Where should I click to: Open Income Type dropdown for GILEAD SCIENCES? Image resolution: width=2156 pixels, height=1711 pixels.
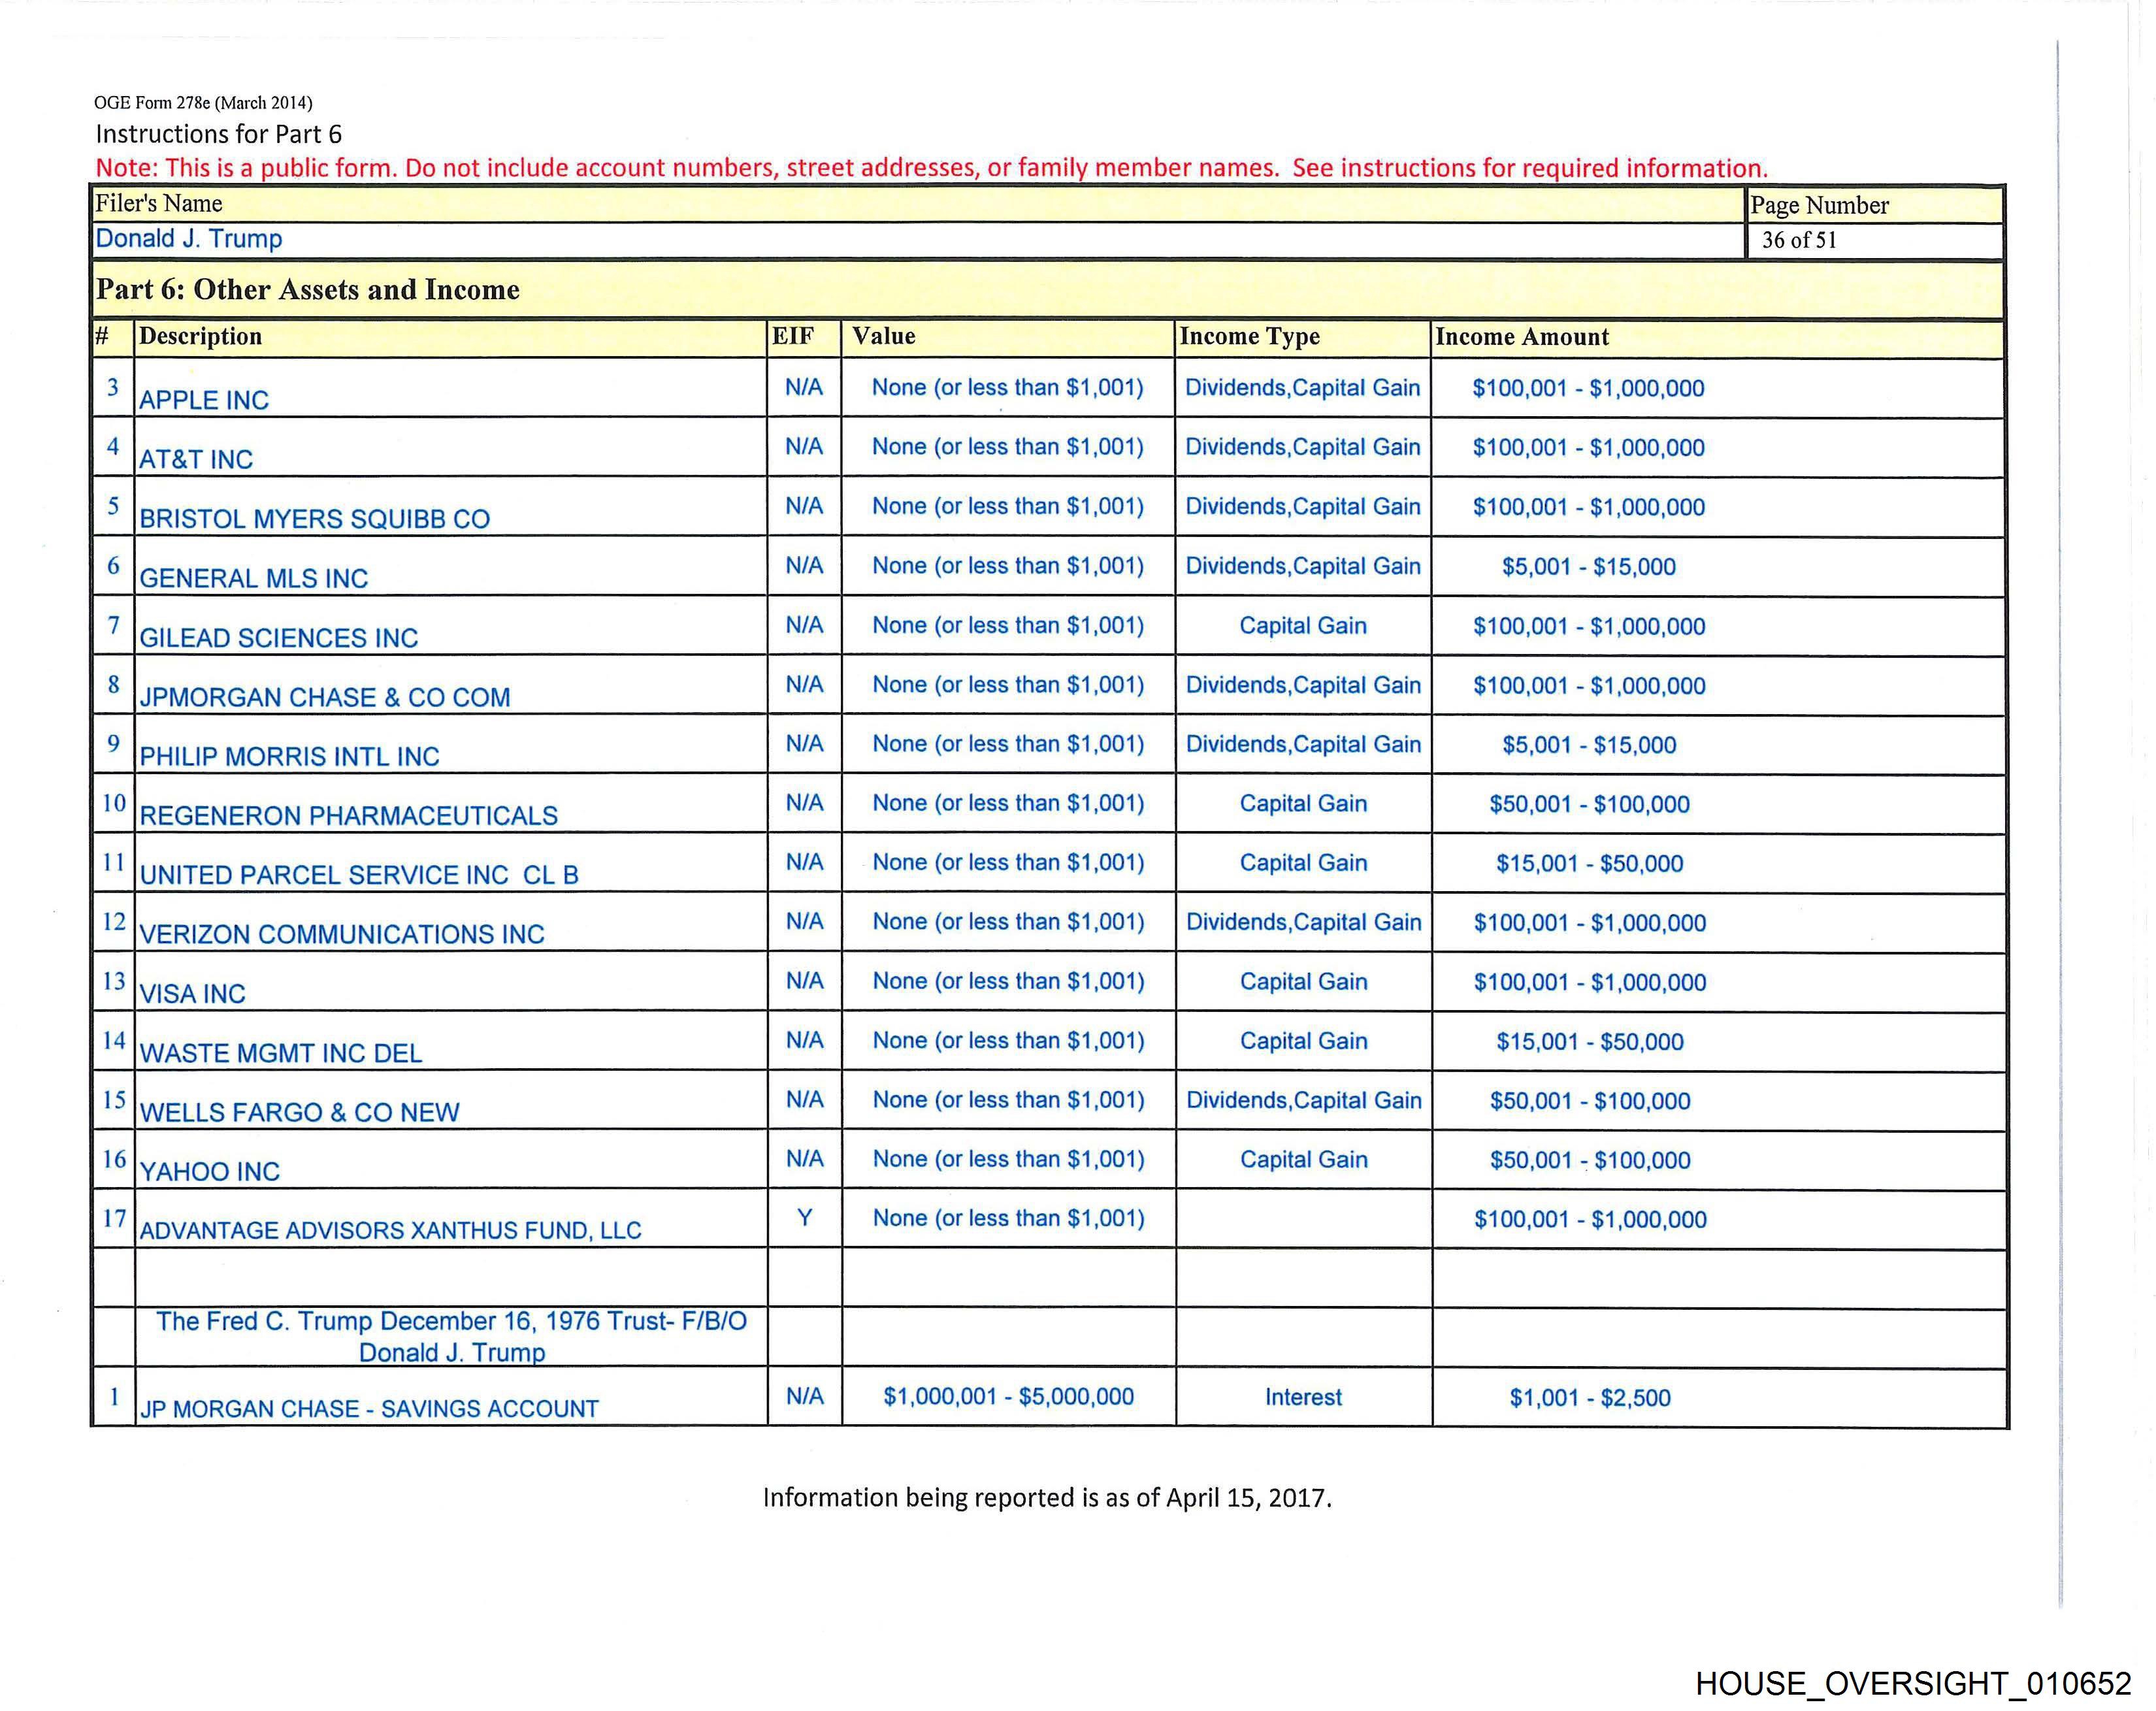tap(1302, 626)
